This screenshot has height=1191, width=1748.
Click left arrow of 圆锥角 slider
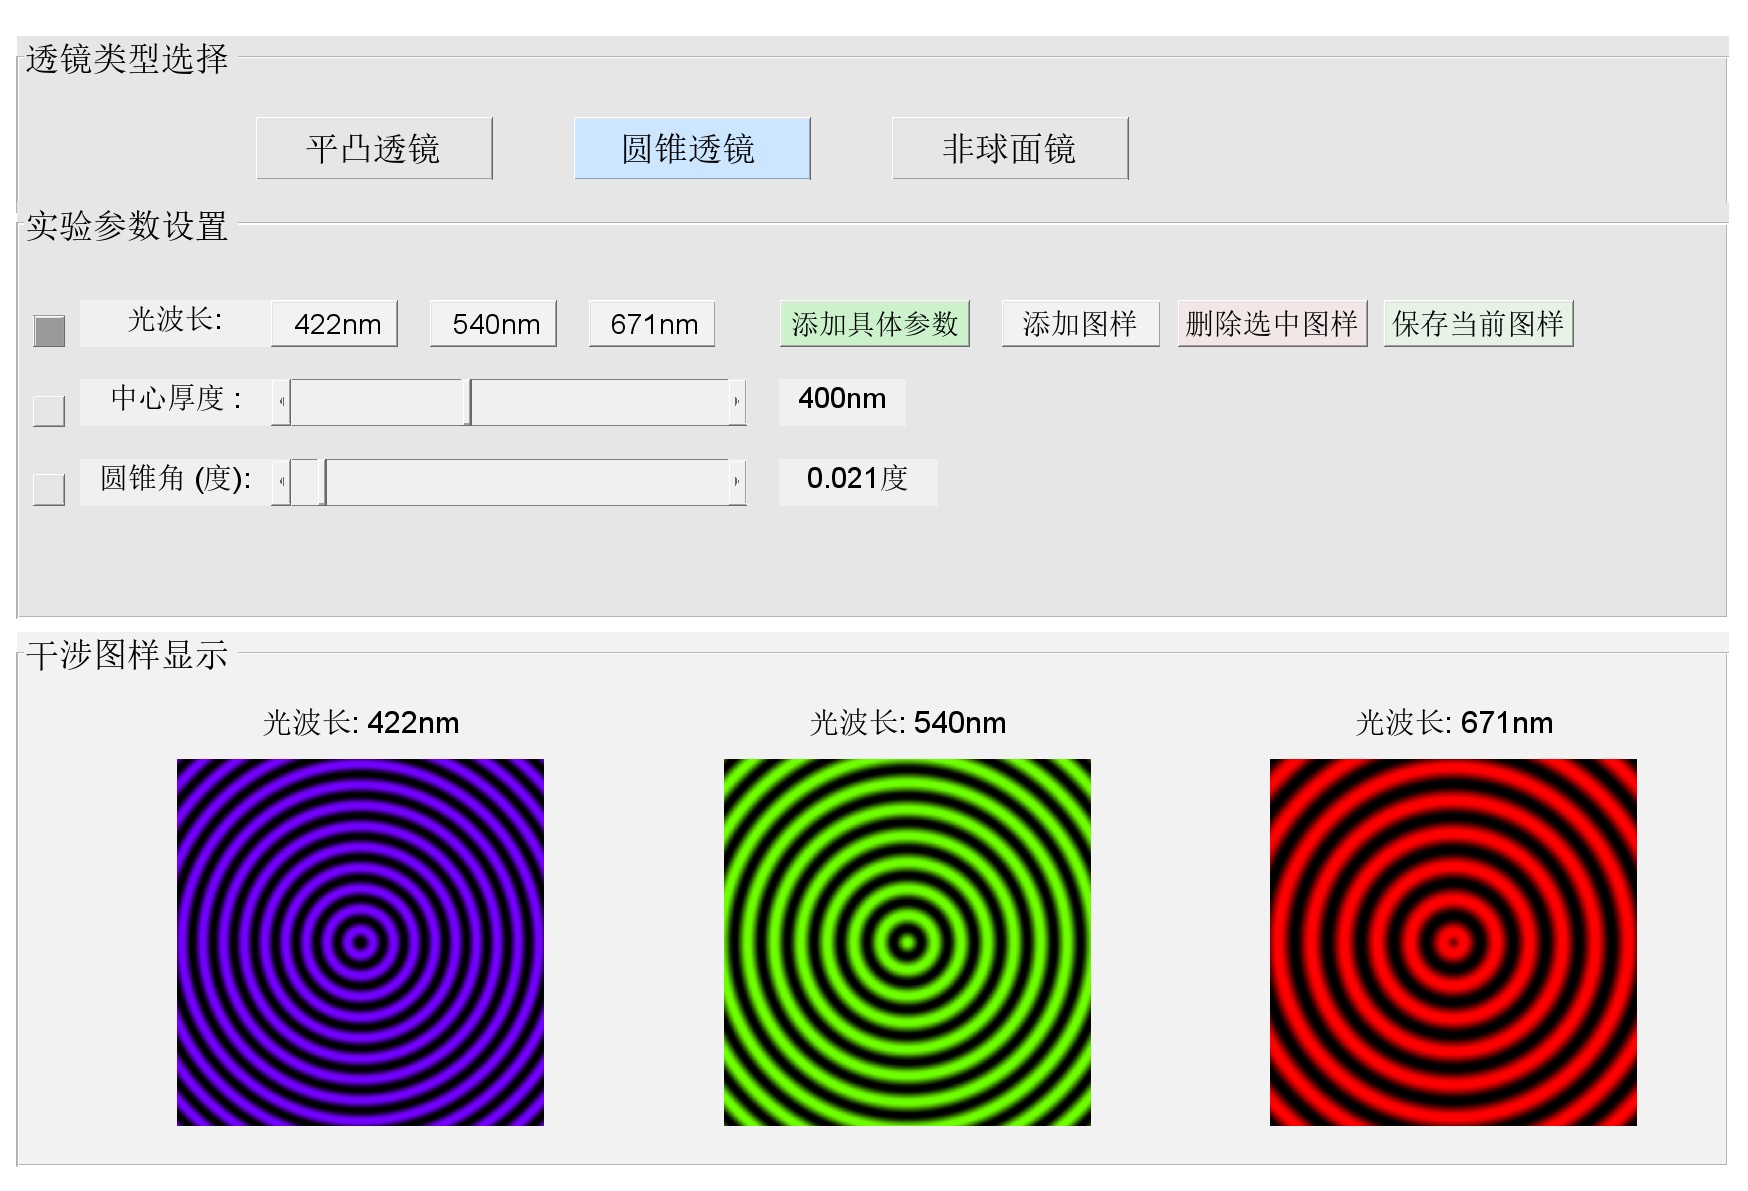(281, 482)
